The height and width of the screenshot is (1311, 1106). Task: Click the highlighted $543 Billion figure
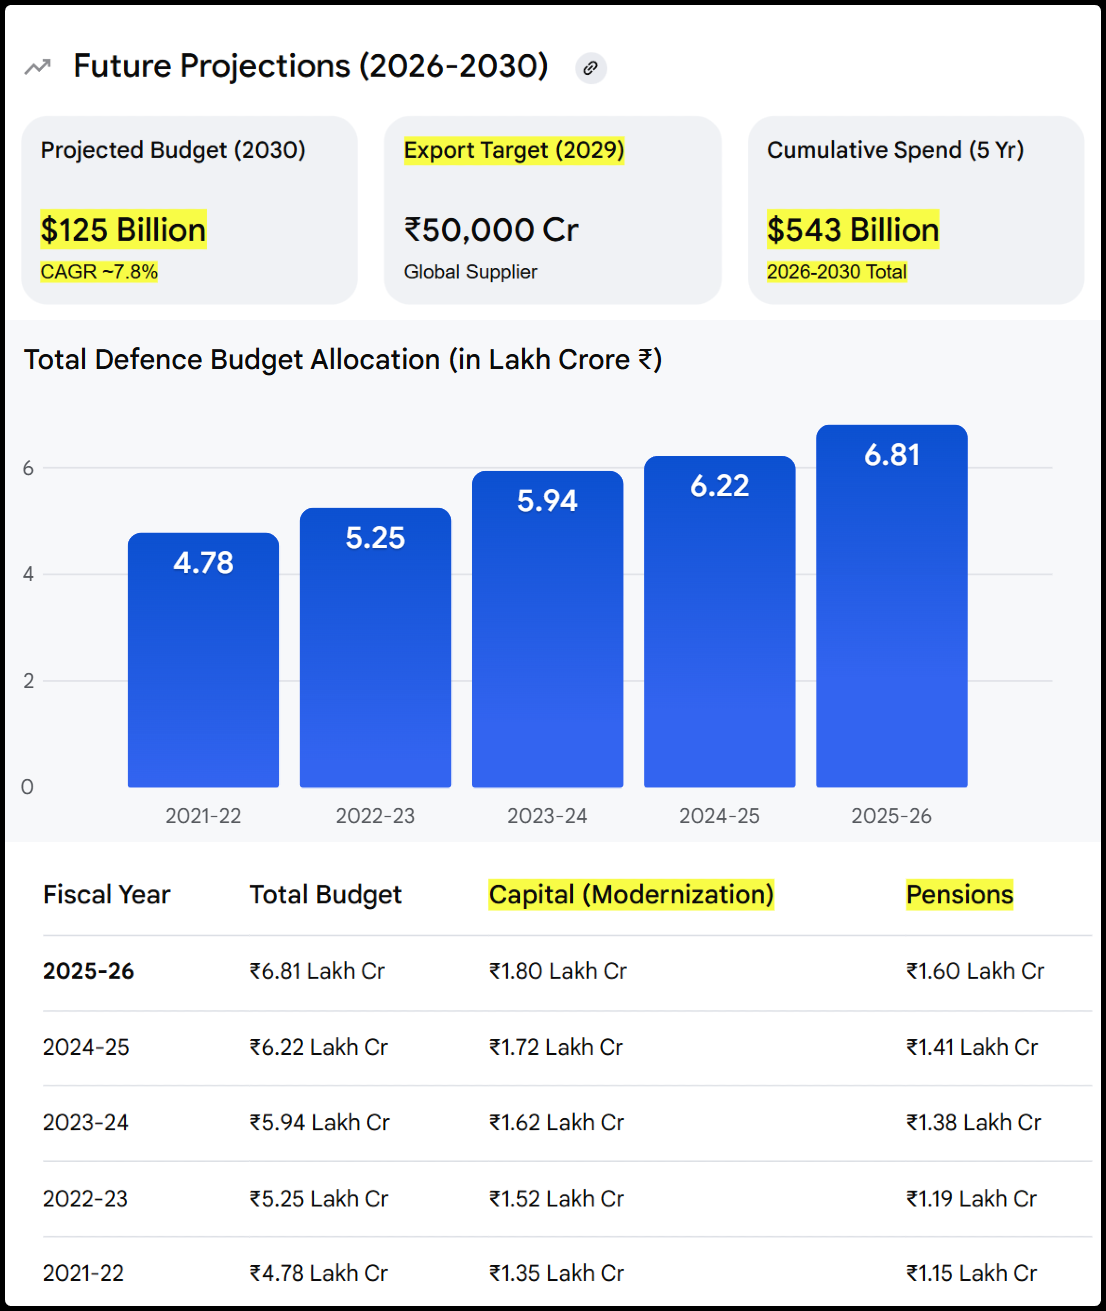point(852,230)
